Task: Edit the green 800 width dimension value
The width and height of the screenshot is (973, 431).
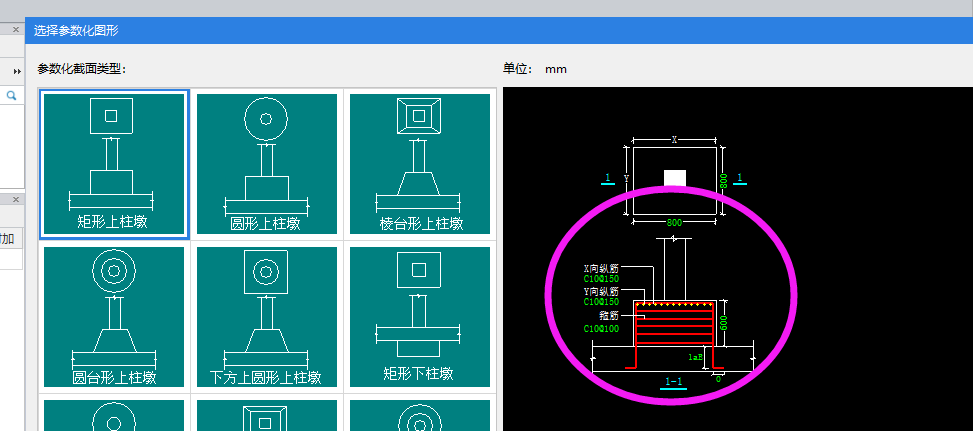Action: coord(675,223)
